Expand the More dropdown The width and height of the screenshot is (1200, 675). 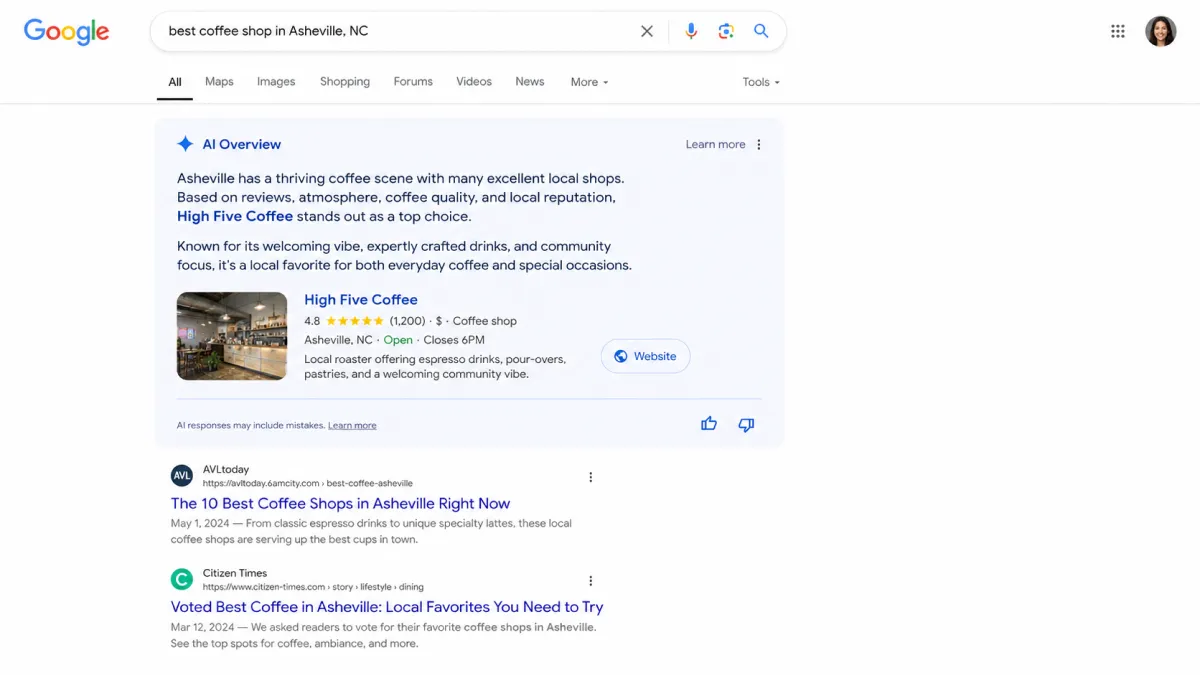tap(589, 82)
